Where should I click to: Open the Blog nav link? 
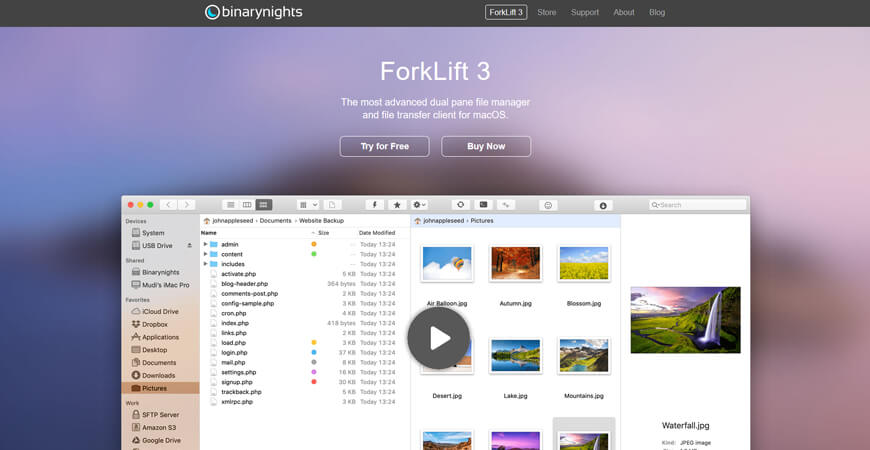click(657, 12)
